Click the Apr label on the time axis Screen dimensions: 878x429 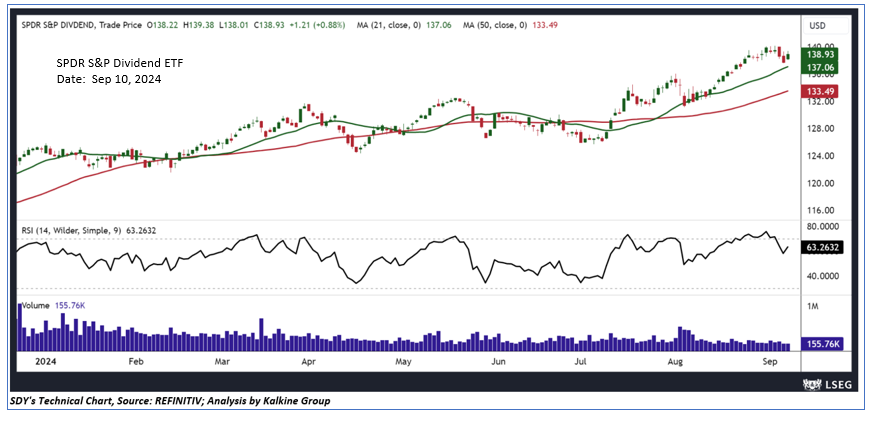[x=310, y=362]
